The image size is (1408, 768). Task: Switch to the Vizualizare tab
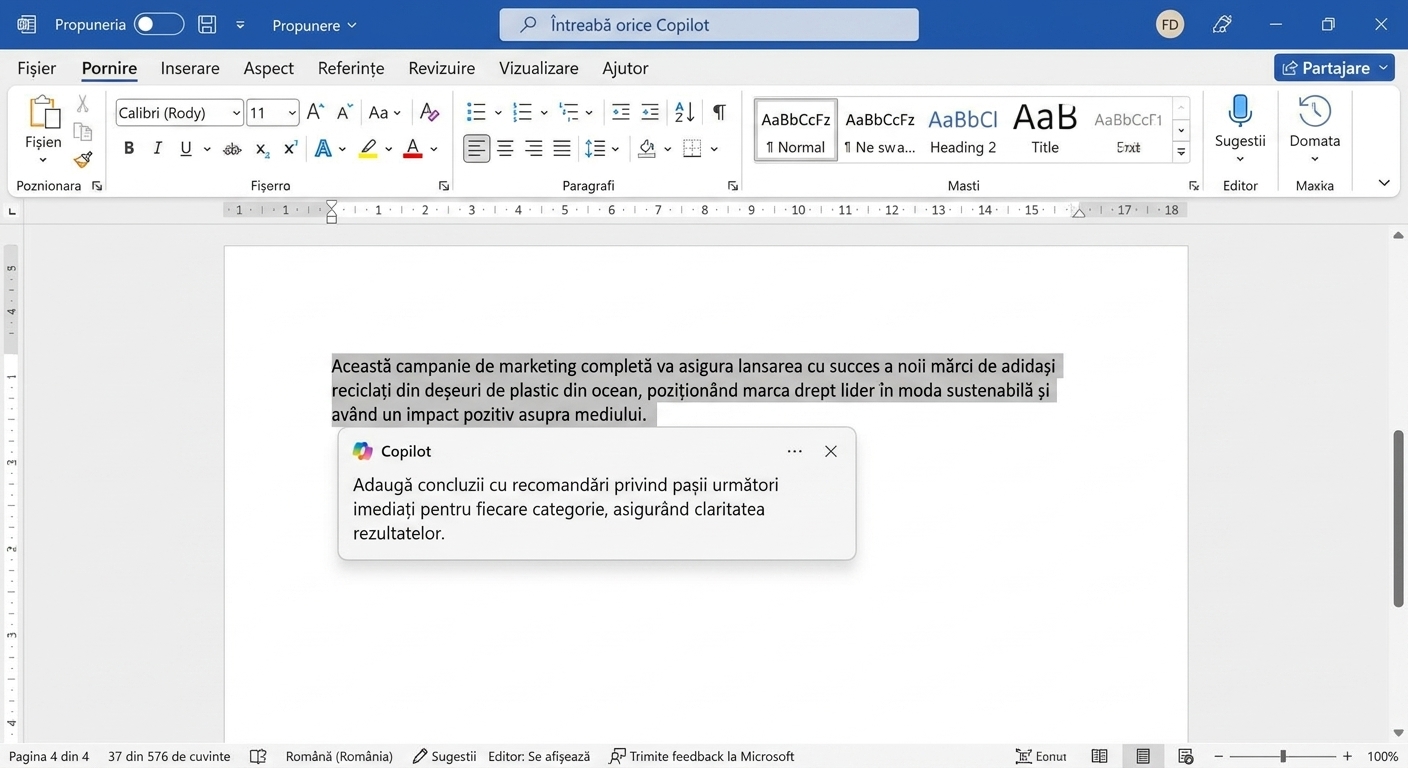(x=538, y=68)
